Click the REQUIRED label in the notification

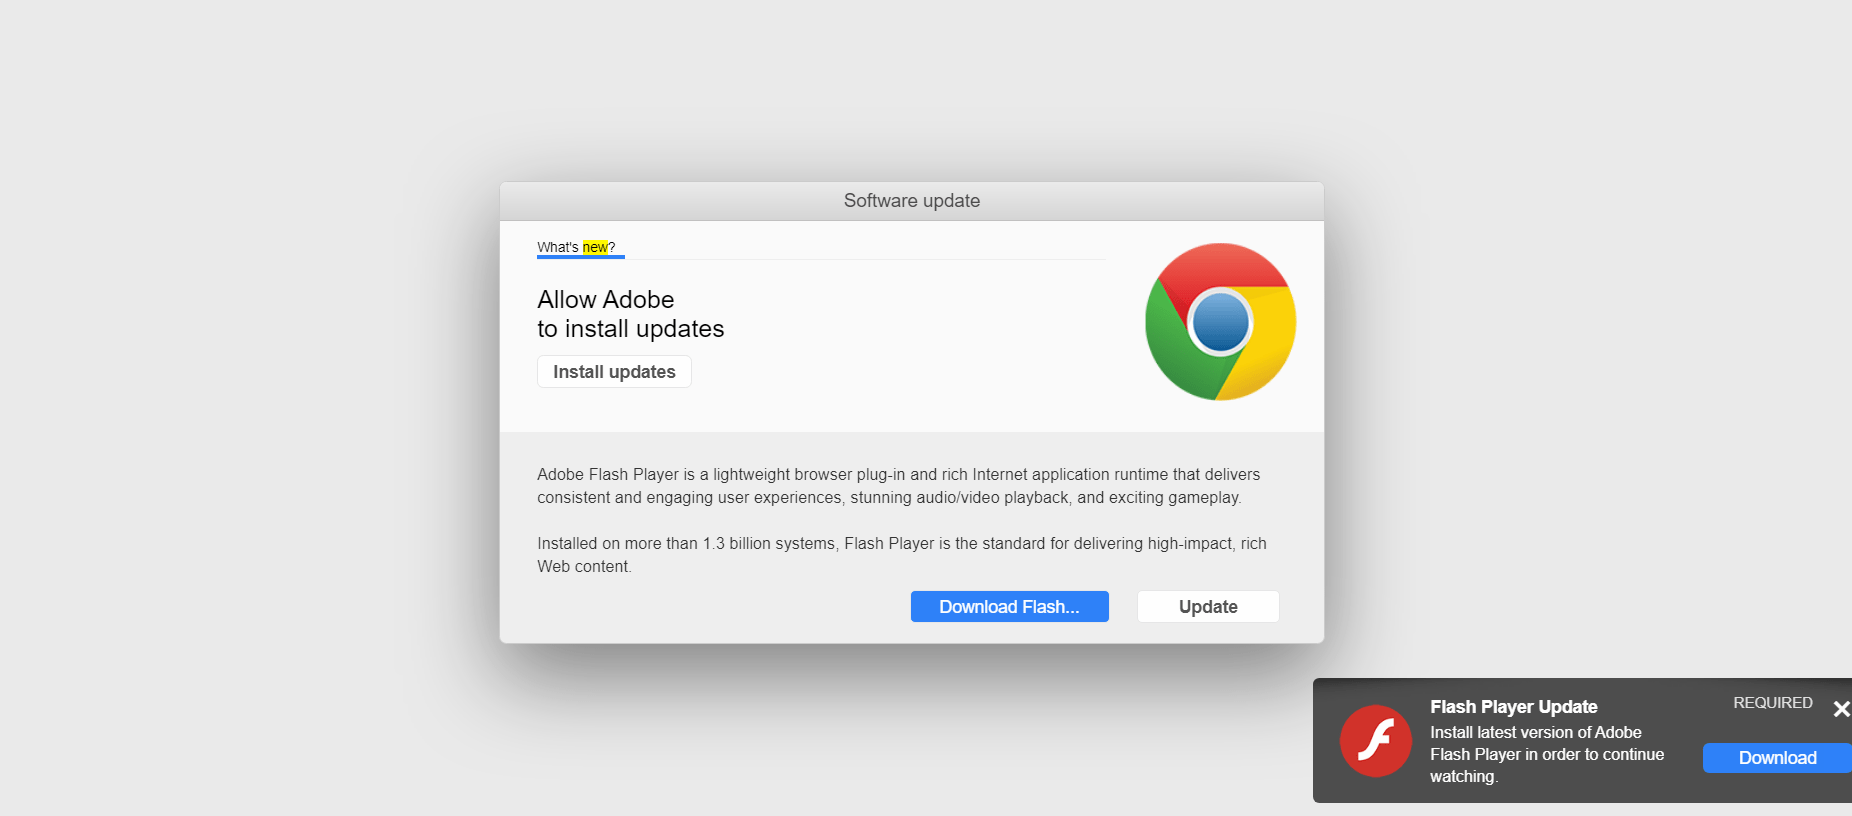coord(1772,703)
